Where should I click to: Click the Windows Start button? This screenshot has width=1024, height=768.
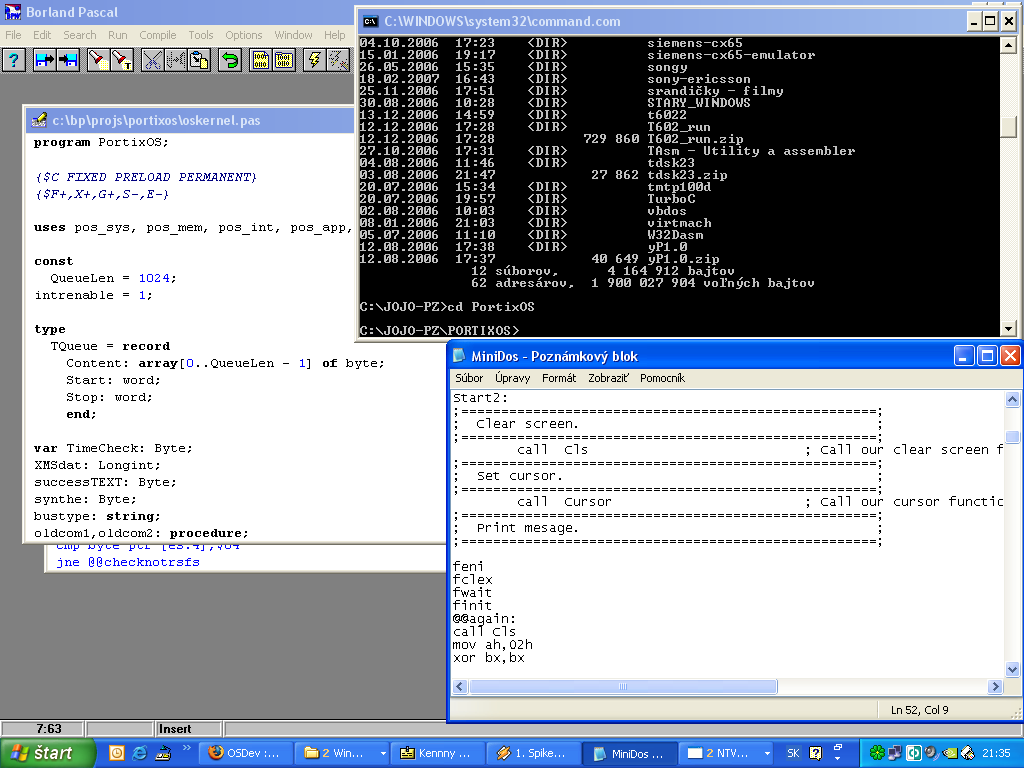click(47, 753)
